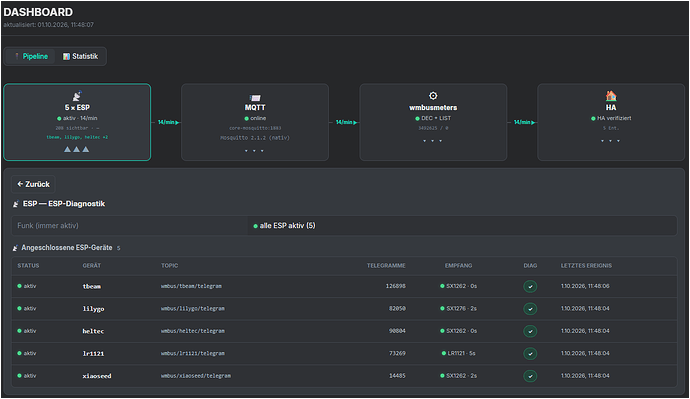The height and width of the screenshot is (399, 690).
Task: Click 'HA verifiziert' status text
Action: coord(611,118)
